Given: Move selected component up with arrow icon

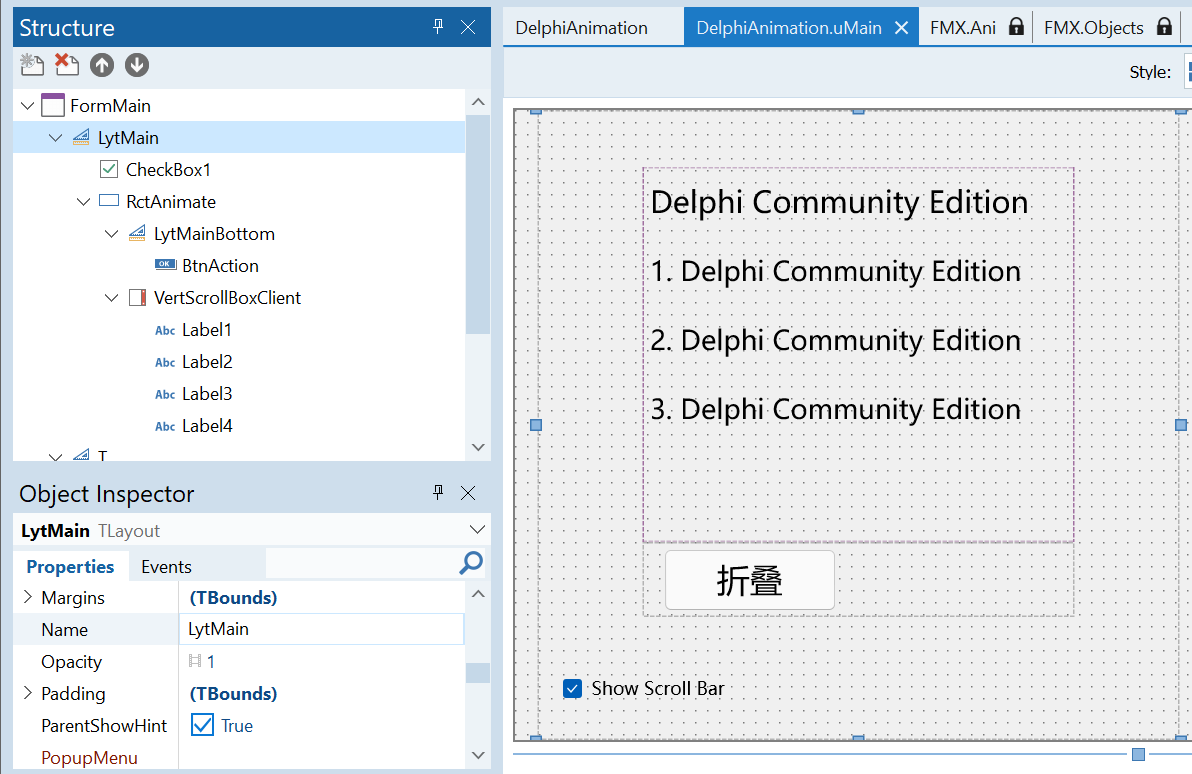Looking at the screenshot, I should tap(102, 65).
